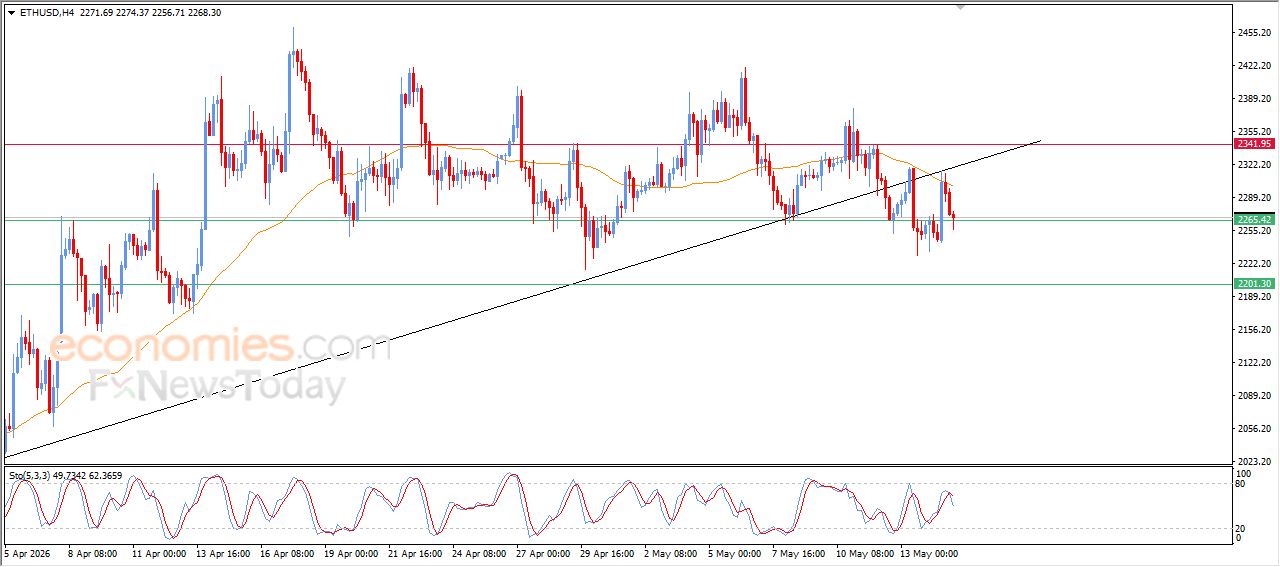
Task: Click the 13 May 00:00 time label
Action: pyautogui.click(x=929, y=552)
